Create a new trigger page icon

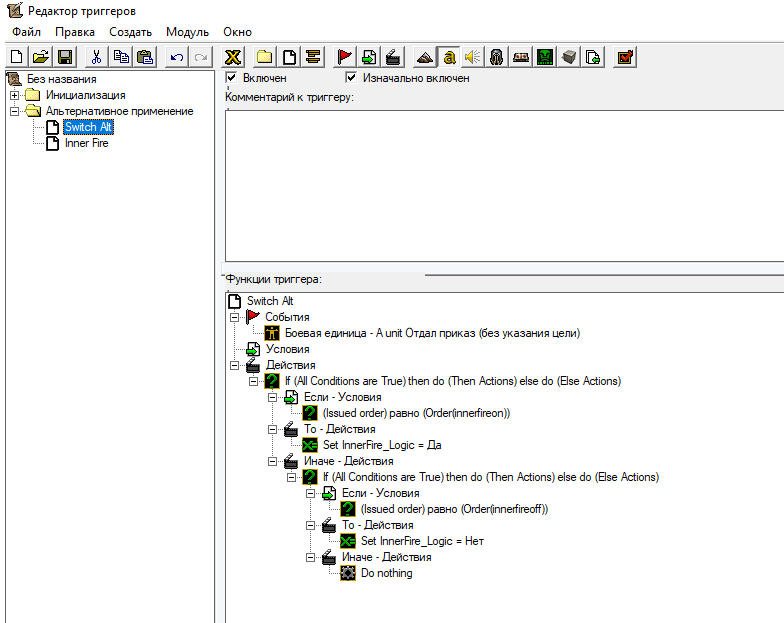tap(289, 57)
